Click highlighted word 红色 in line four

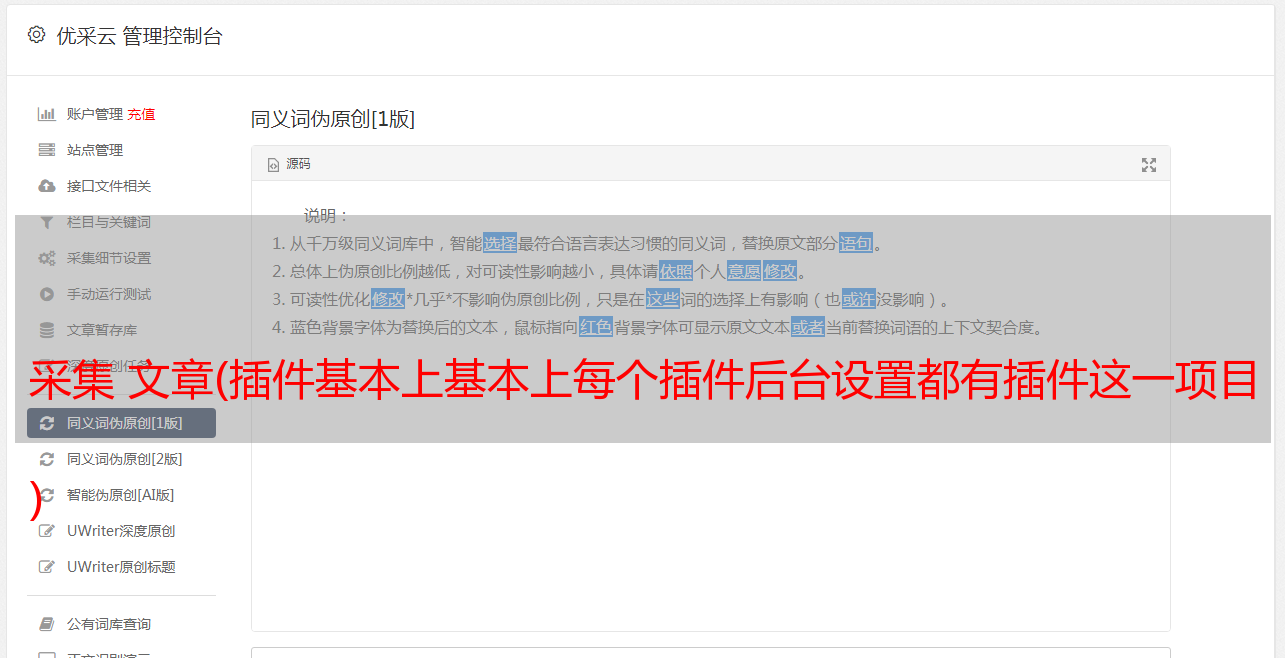596,327
